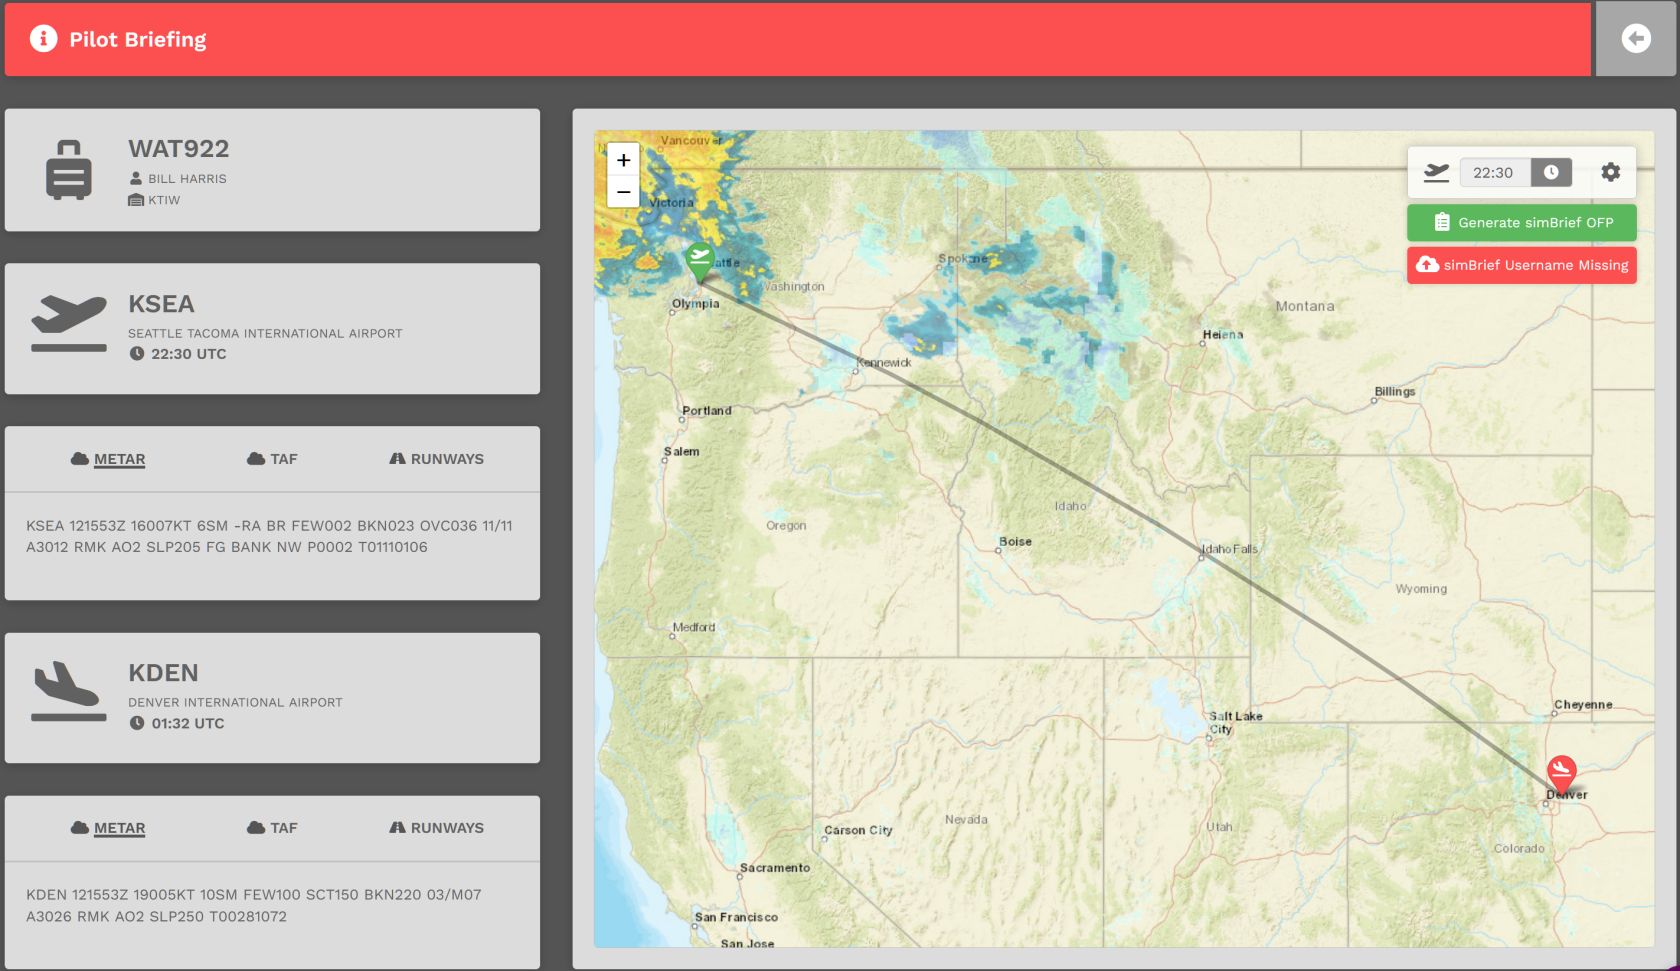Click the clock icon beside 22:30
Viewport: 1680px width, 971px height.
[1551, 172]
